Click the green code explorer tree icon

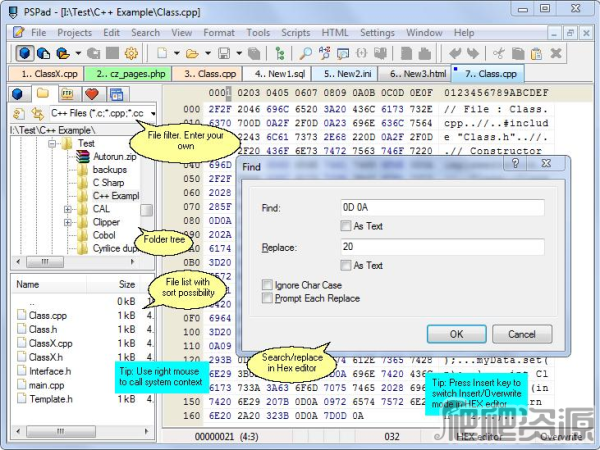[x=280, y=53]
